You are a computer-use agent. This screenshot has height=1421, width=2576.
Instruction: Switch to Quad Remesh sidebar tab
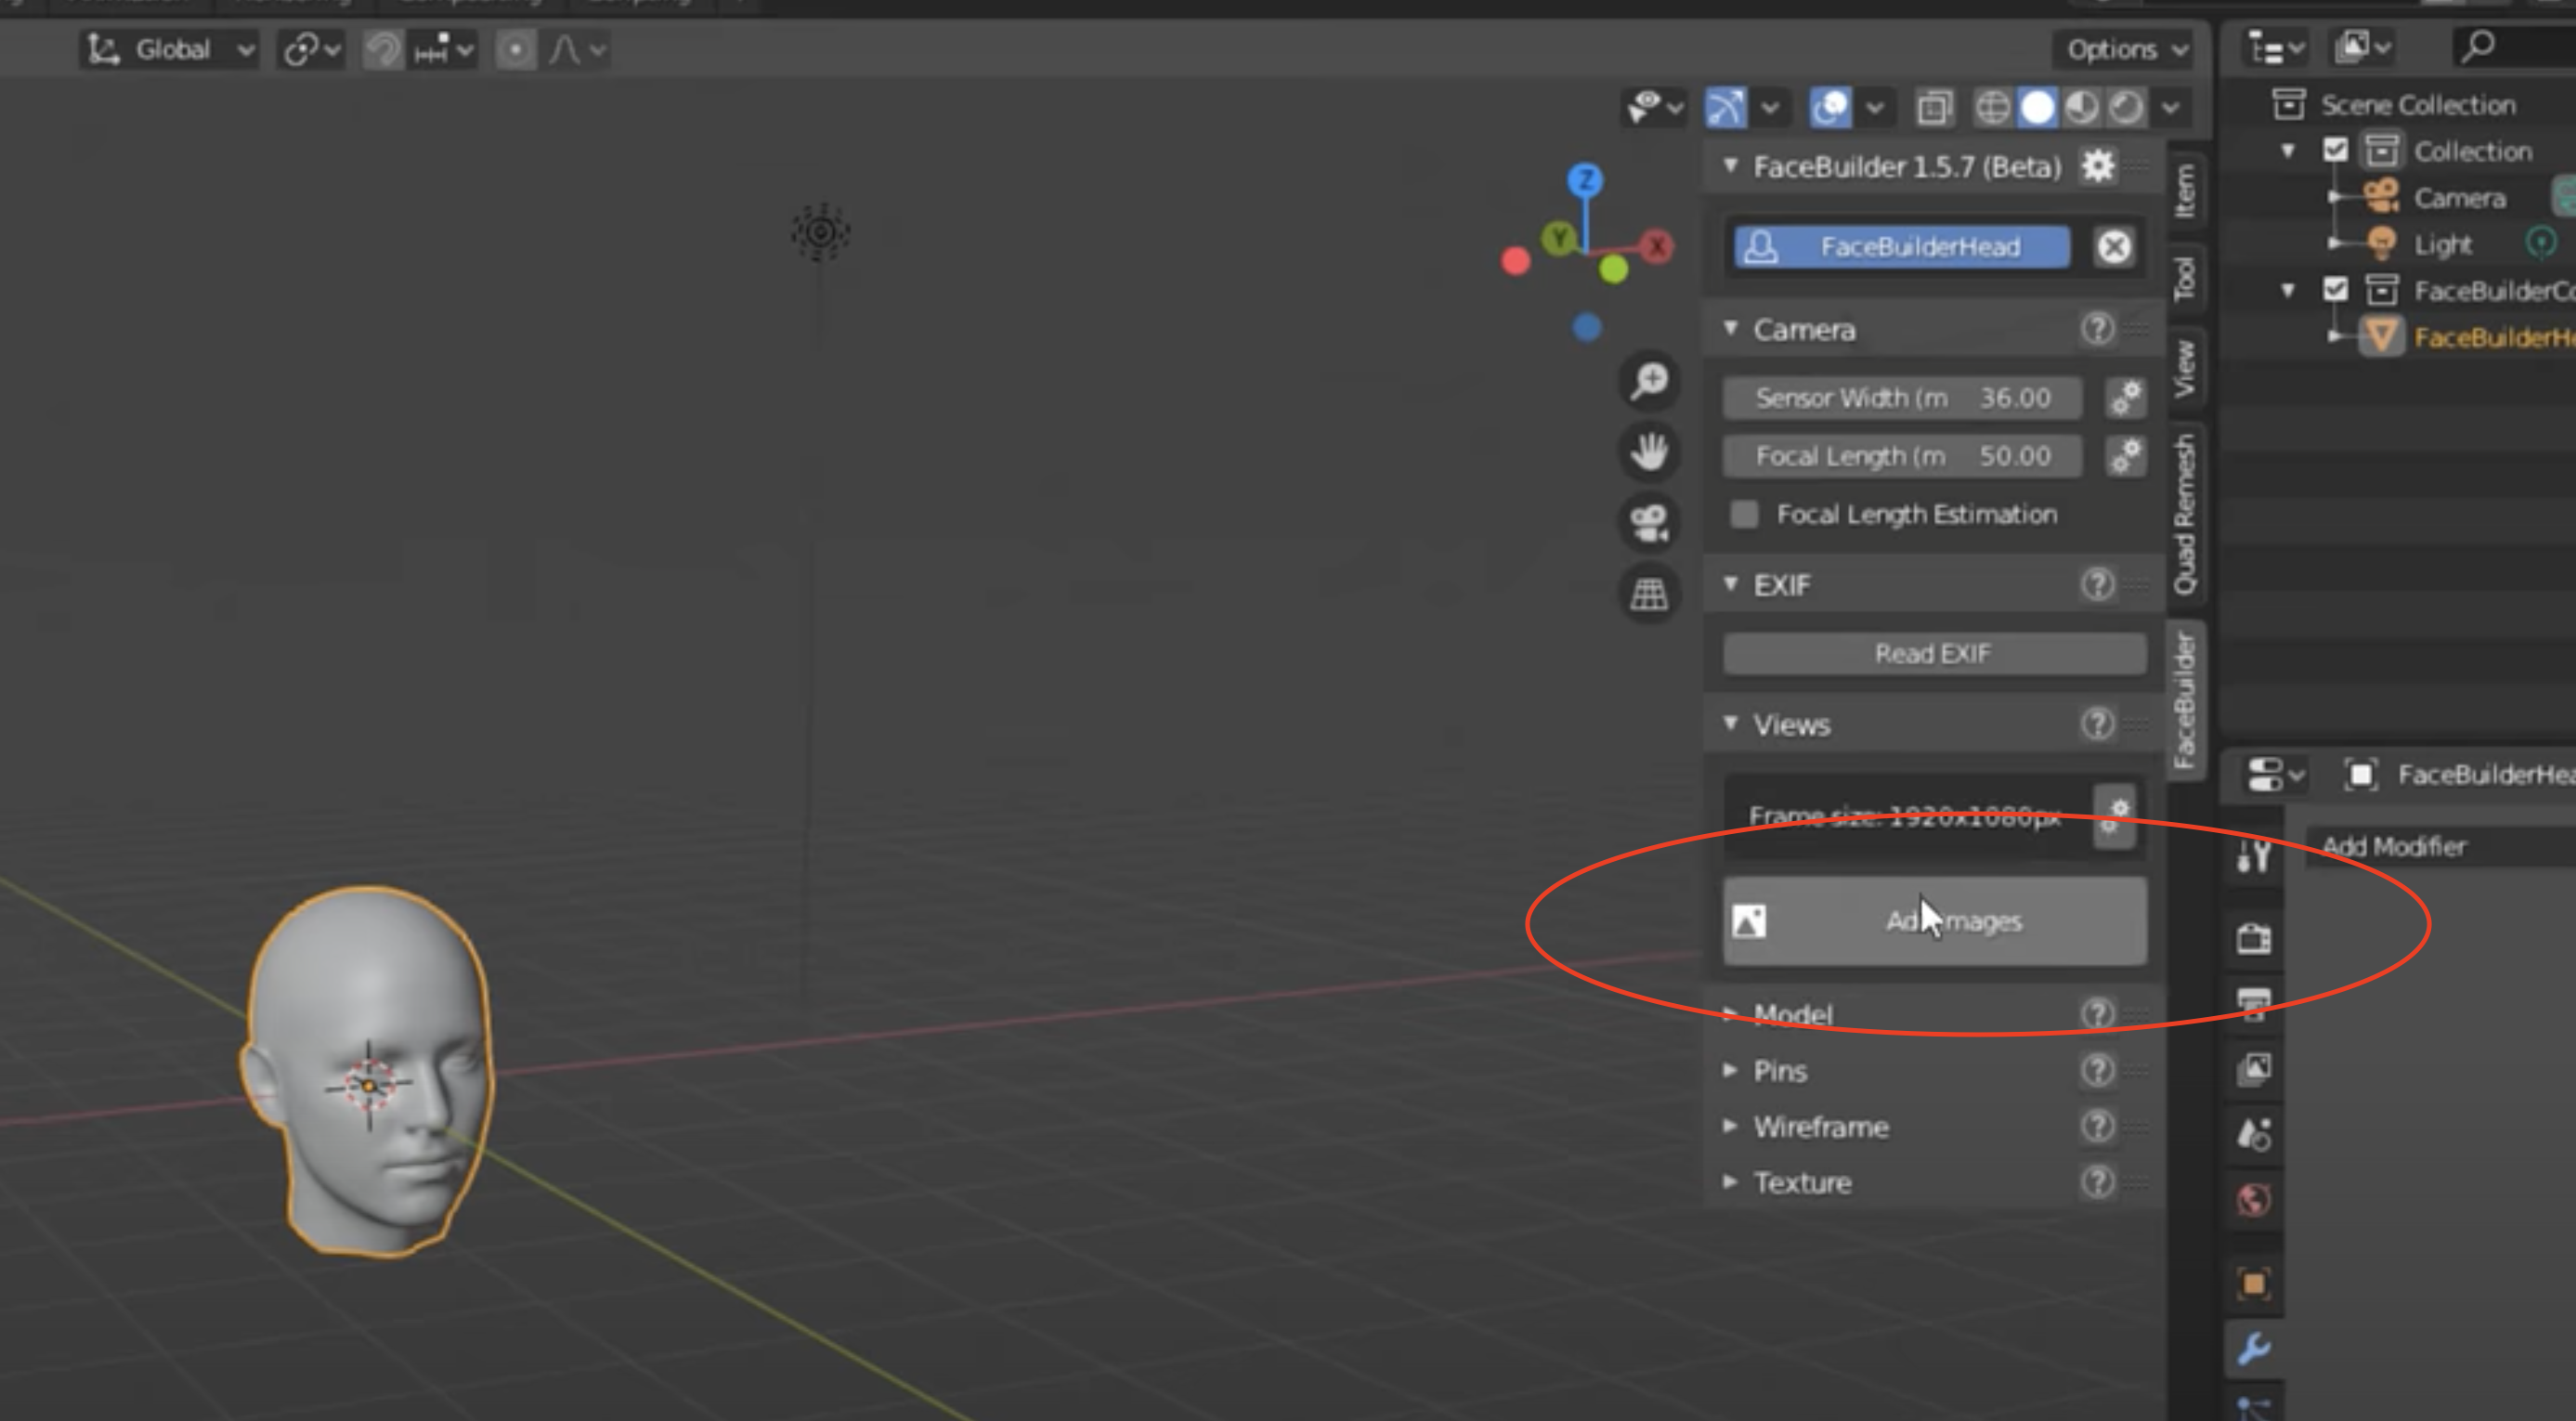2186,514
